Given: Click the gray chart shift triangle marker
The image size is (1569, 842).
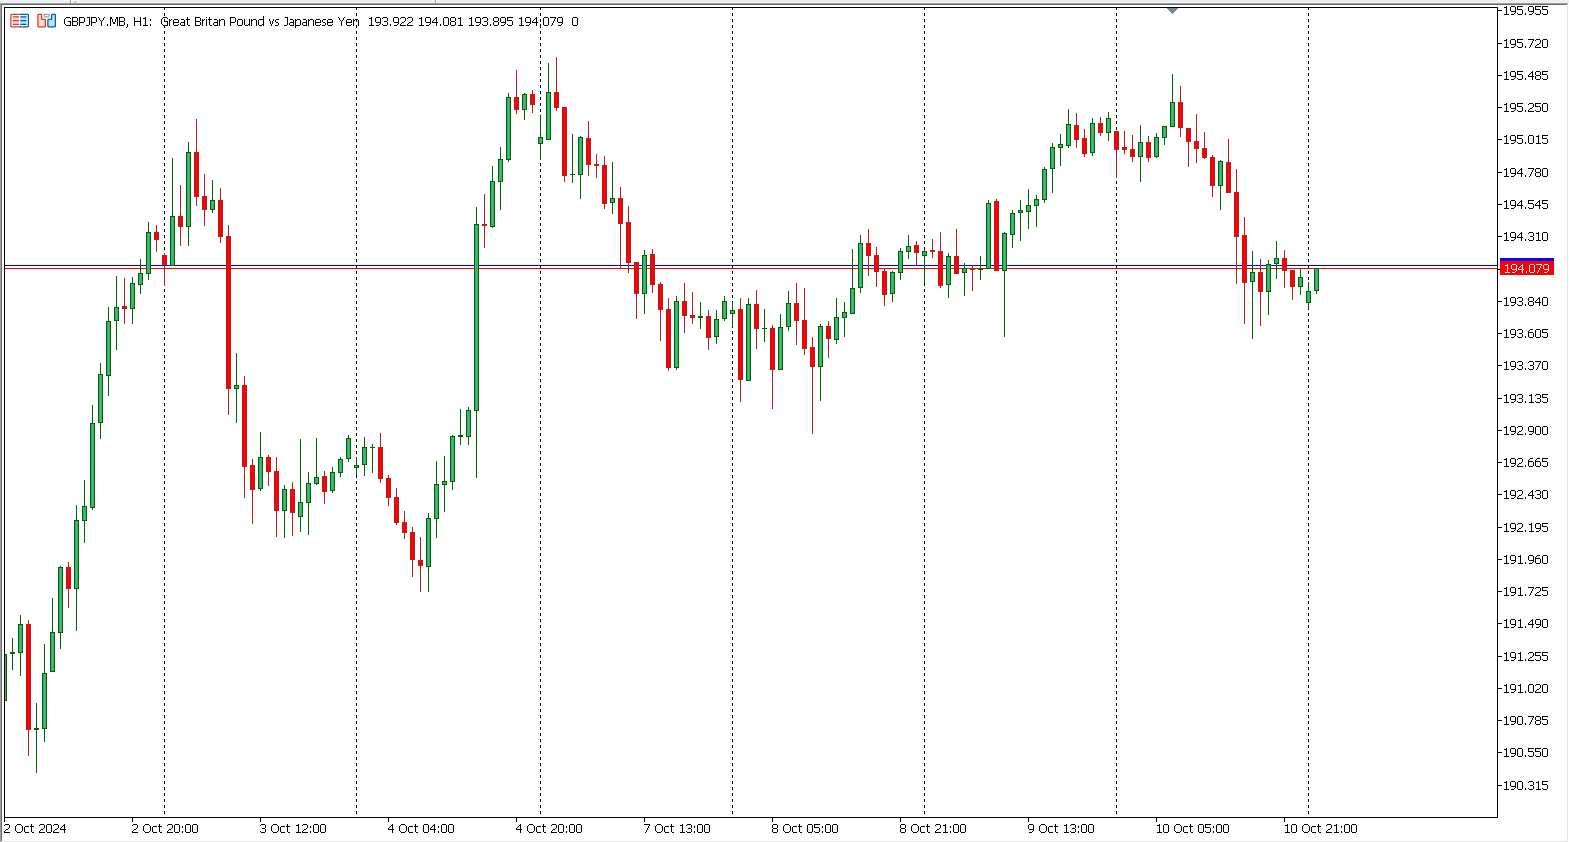Looking at the screenshot, I should (x=1173, y=10).
